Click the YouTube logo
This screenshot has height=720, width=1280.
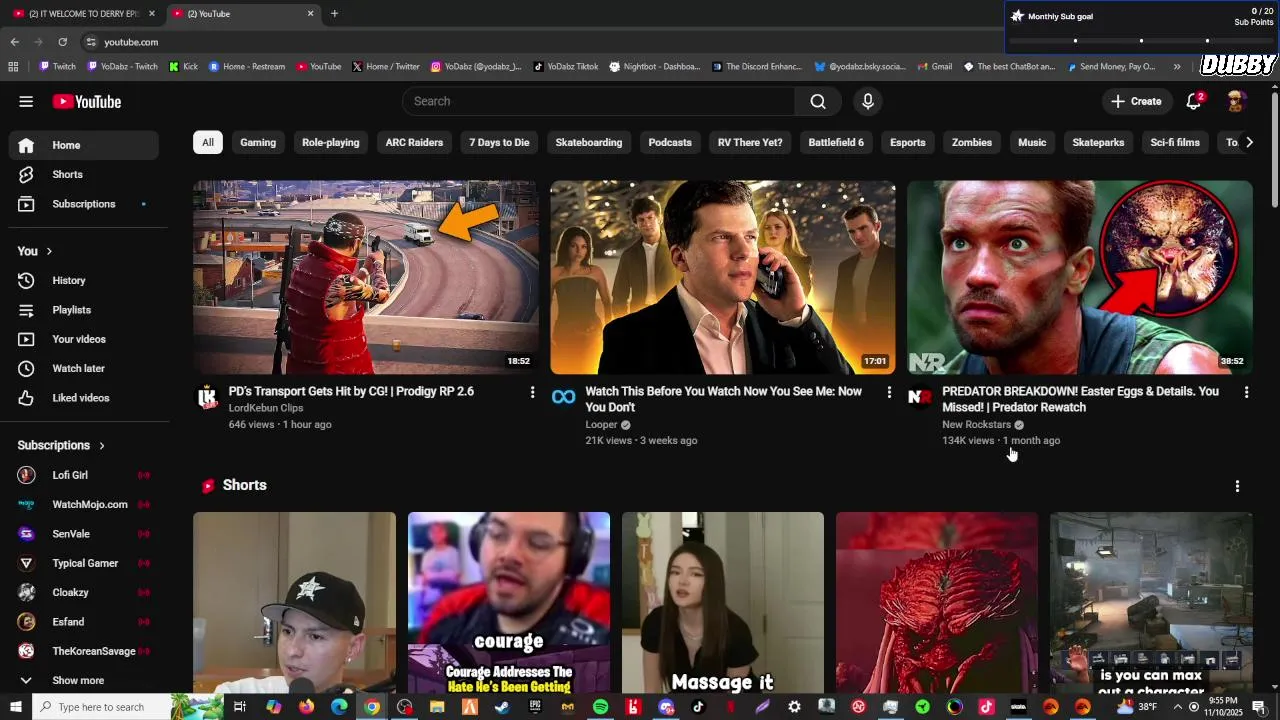pos(87,101)
